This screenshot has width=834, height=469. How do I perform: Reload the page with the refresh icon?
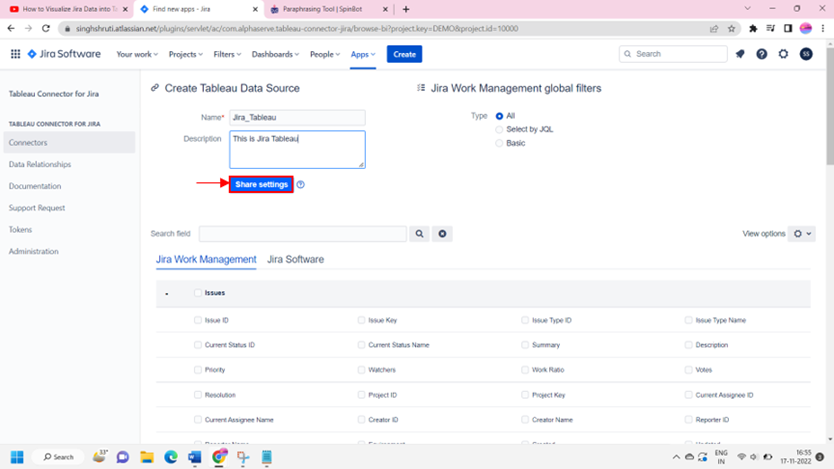point(46,28)
